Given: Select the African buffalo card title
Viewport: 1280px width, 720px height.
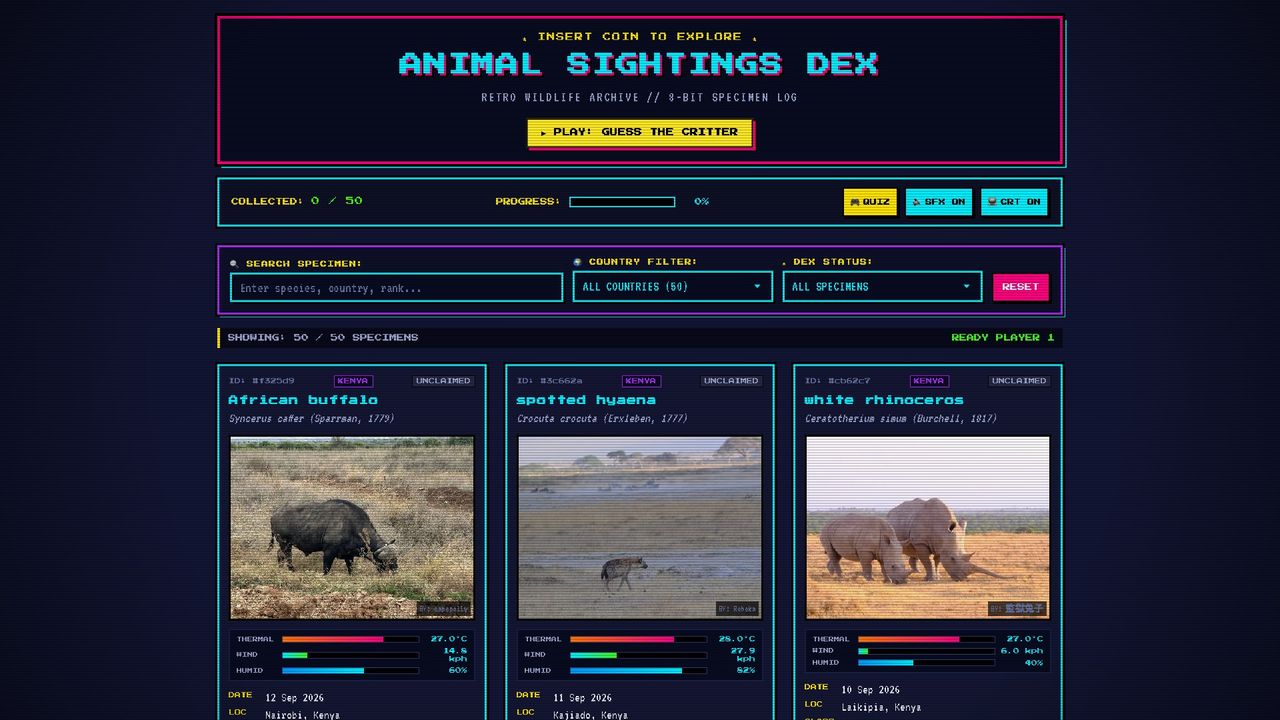Looking at the screenshot, I should pyautogui.click(x=304, y=400).
